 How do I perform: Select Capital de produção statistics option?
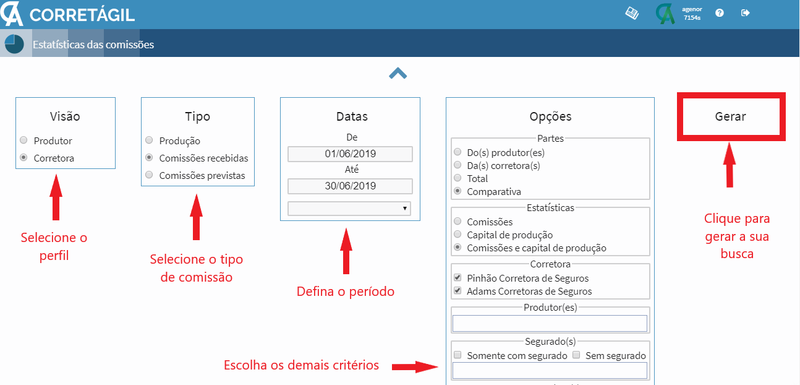click(458, 235)
